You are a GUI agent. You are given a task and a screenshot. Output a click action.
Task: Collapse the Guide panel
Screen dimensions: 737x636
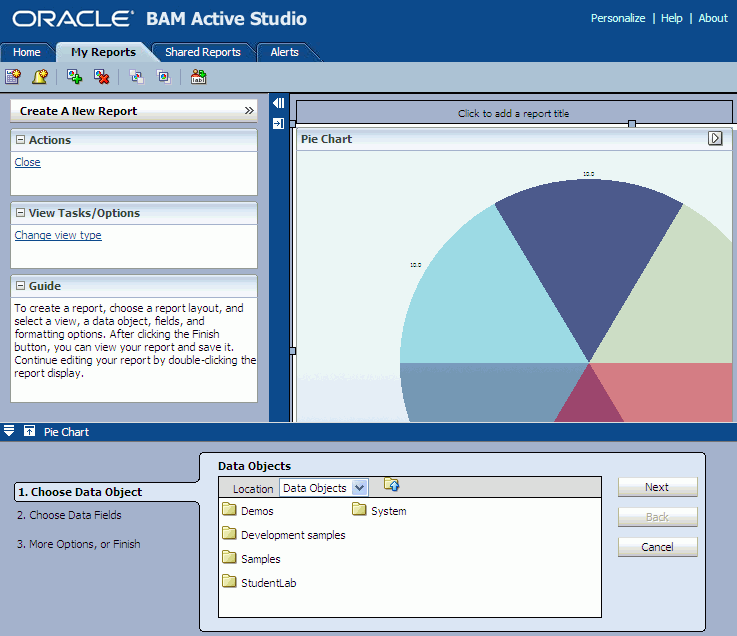click(x=20, y=285)
